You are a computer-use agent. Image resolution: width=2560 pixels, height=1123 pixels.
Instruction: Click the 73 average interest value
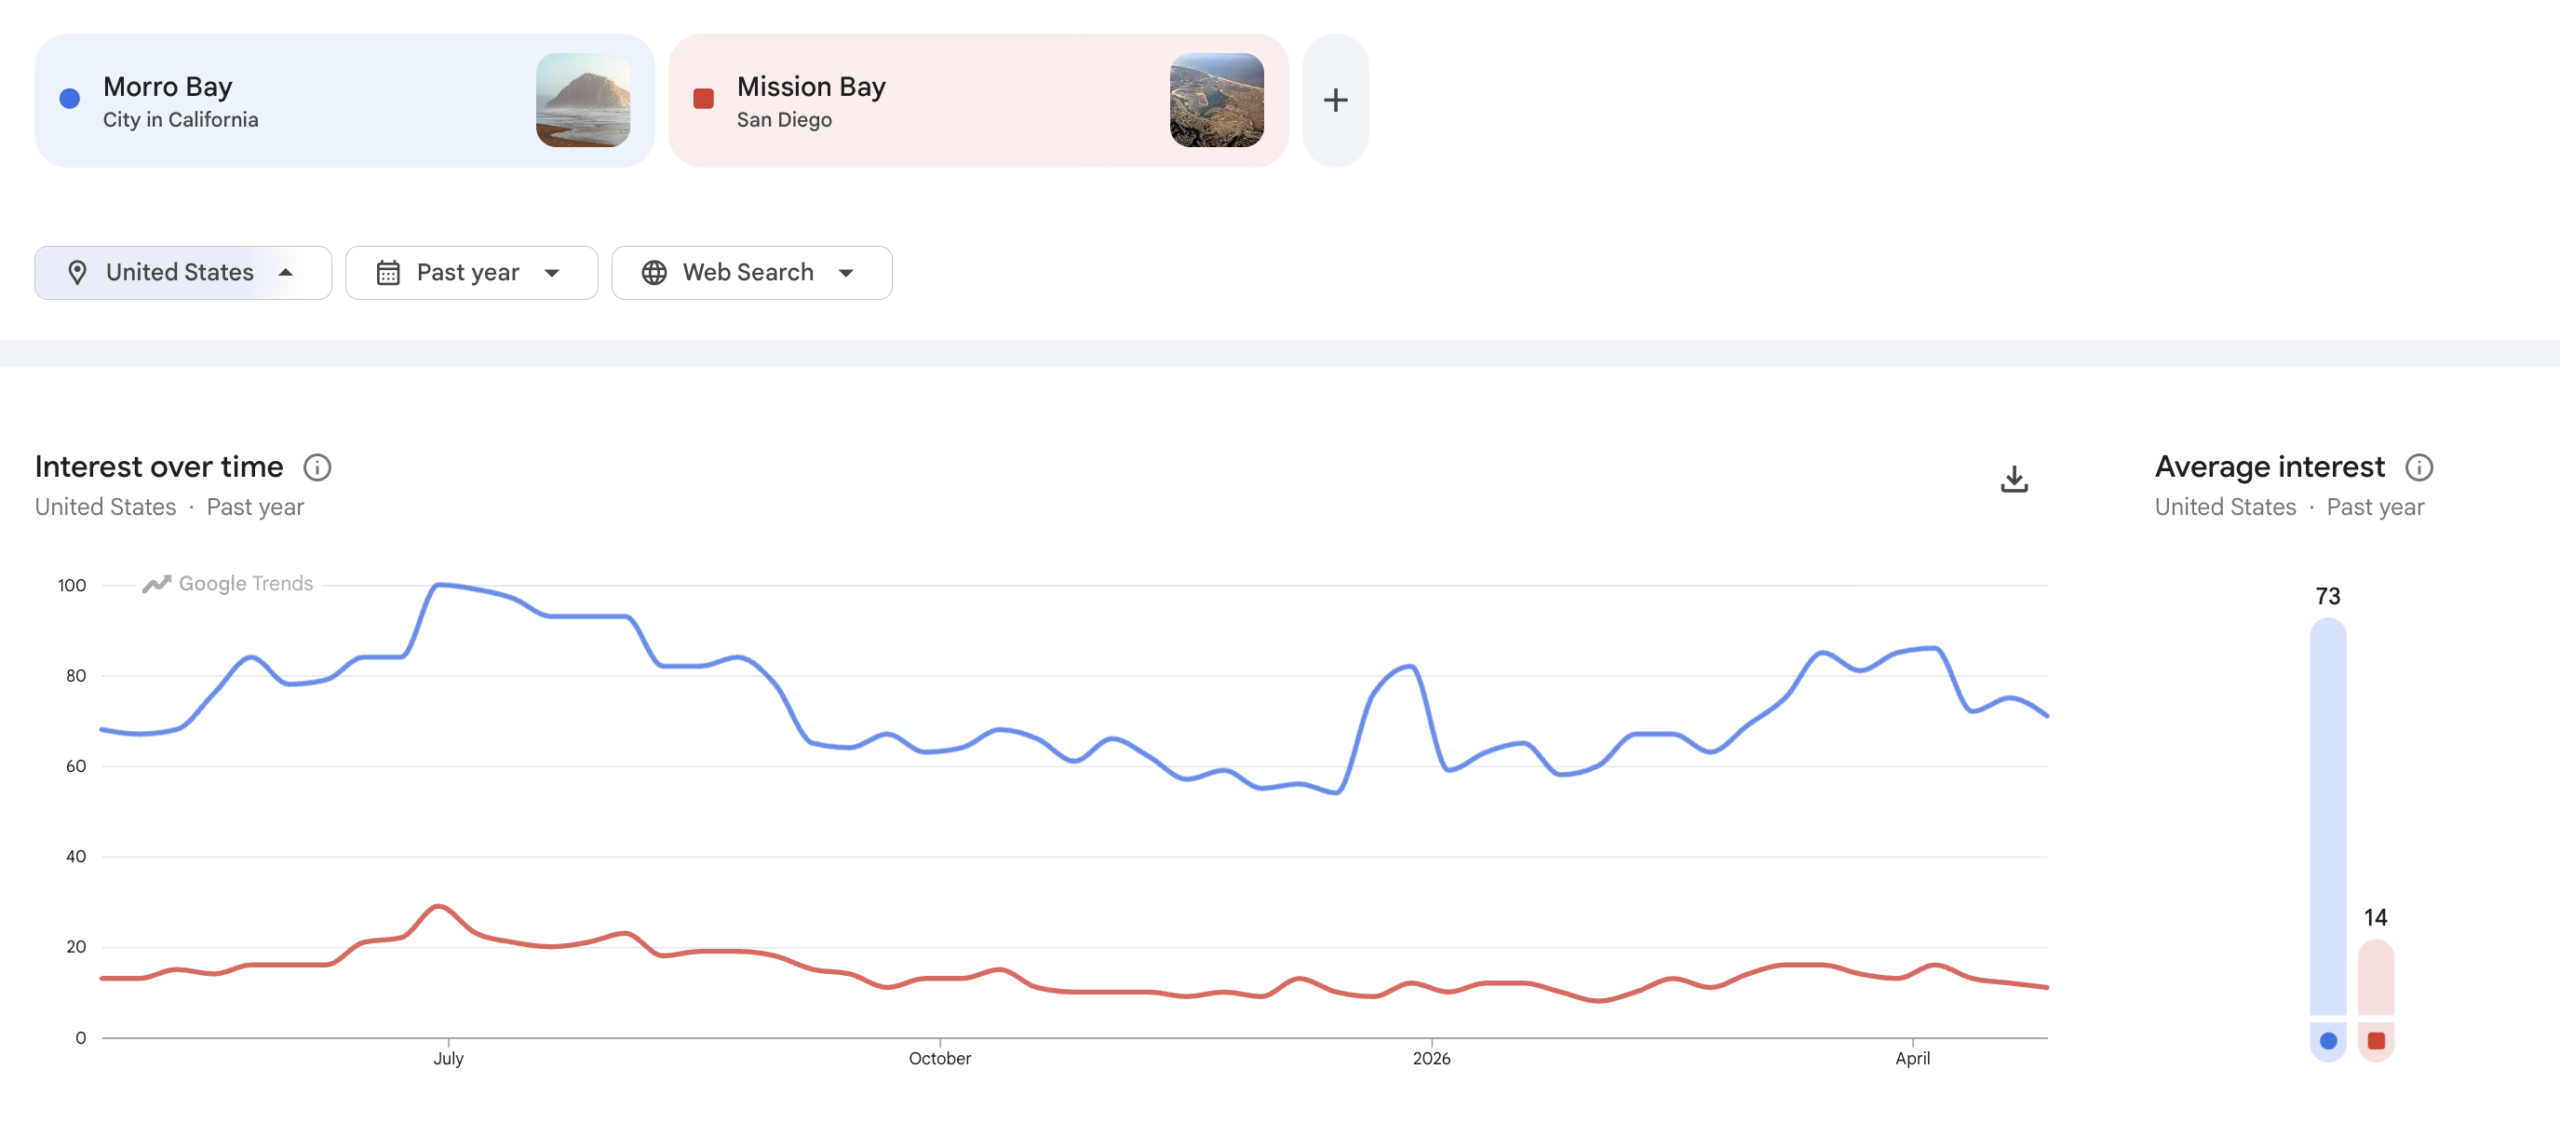click(x=2328, y=597)
